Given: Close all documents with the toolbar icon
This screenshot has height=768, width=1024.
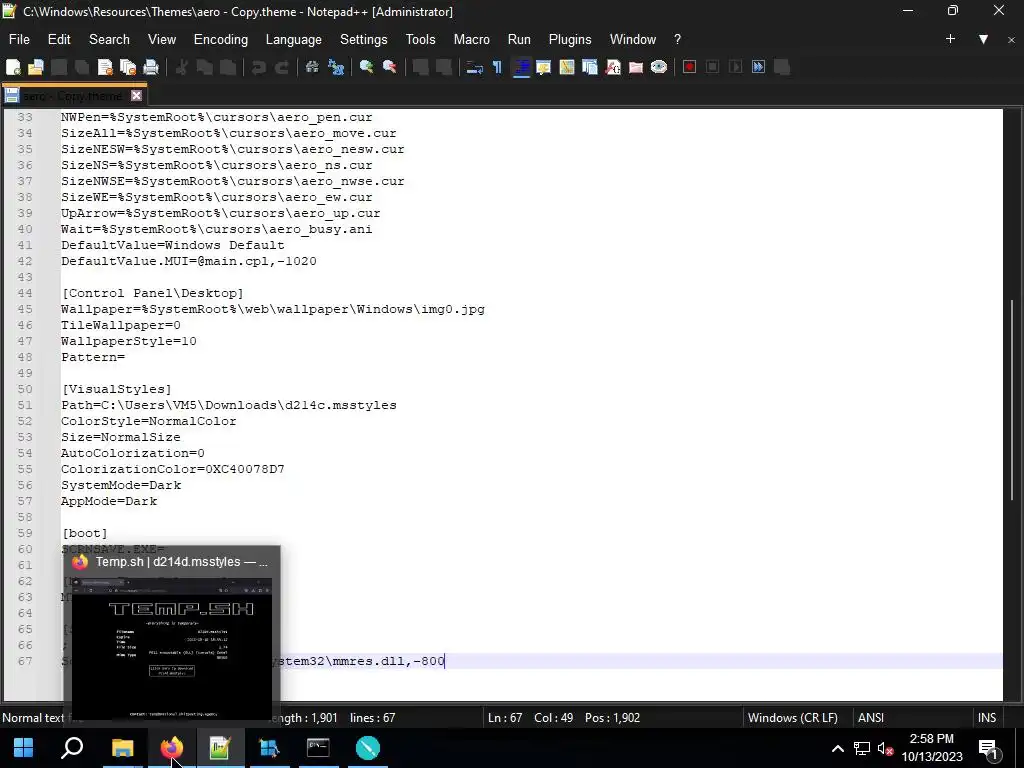Looking at the screenshot, I should 128,67.
